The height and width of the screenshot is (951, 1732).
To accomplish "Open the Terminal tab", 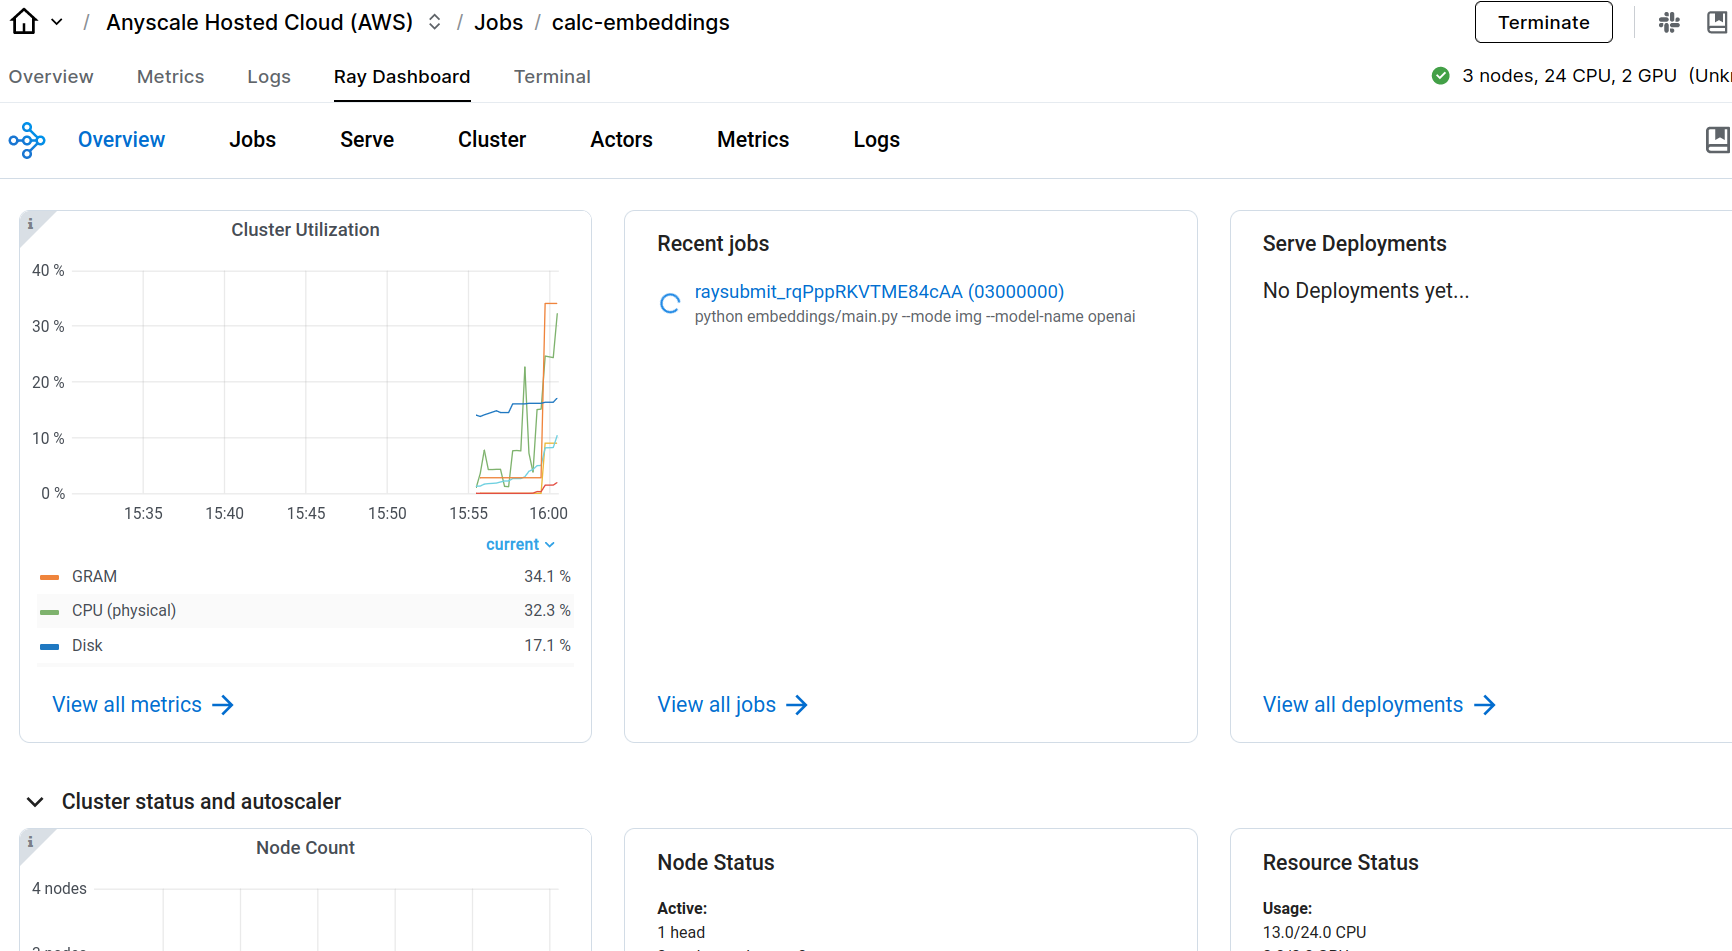I will pyautogui.click(x=552, y=77).
